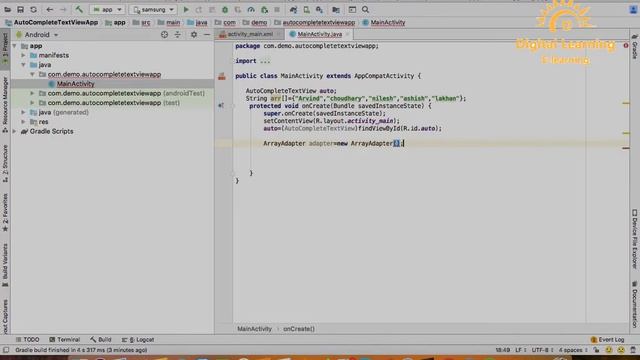The image size is (640, 360).
Task: Click the Stop toolbar icon
Action: (x=277, y=9)
